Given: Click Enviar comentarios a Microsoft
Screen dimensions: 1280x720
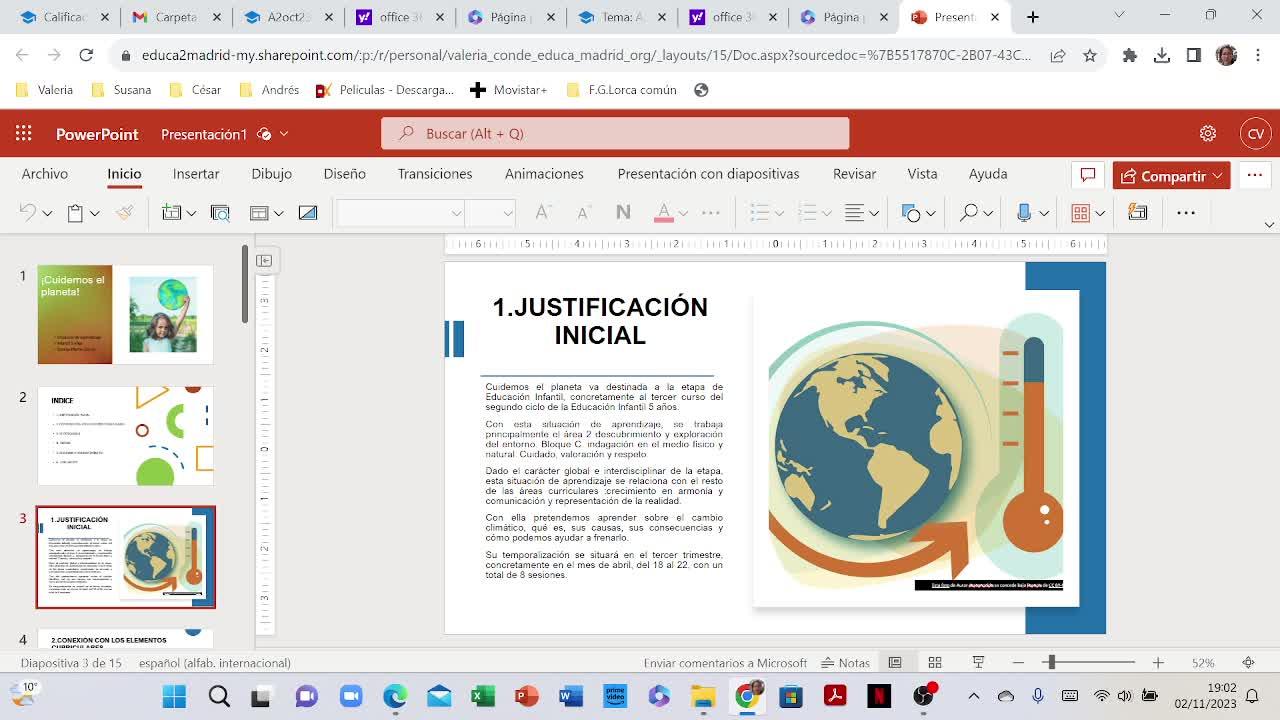Looking at the screenshot, I should [x=725, y=663].
